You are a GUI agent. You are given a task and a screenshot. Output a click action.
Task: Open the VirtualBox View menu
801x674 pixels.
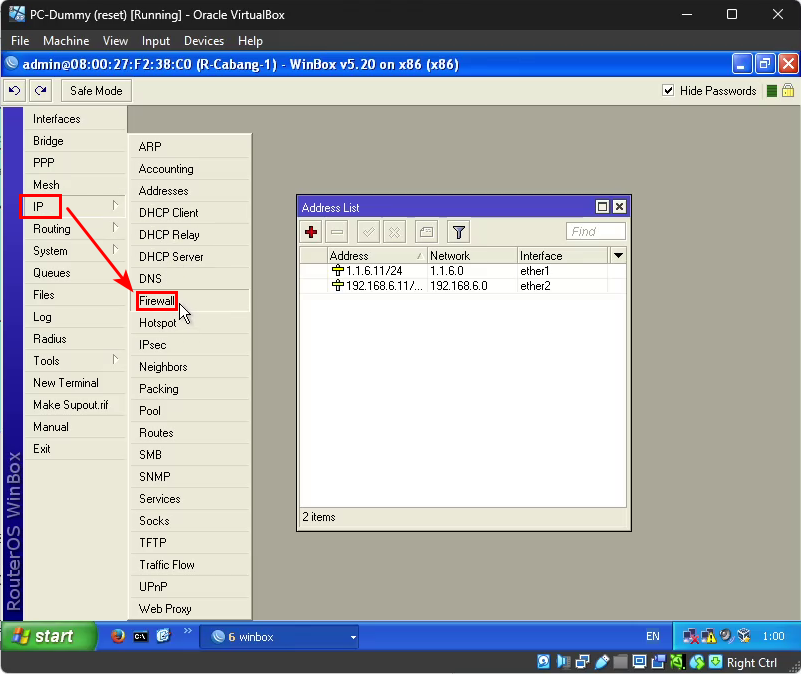[x=115, y=41]
